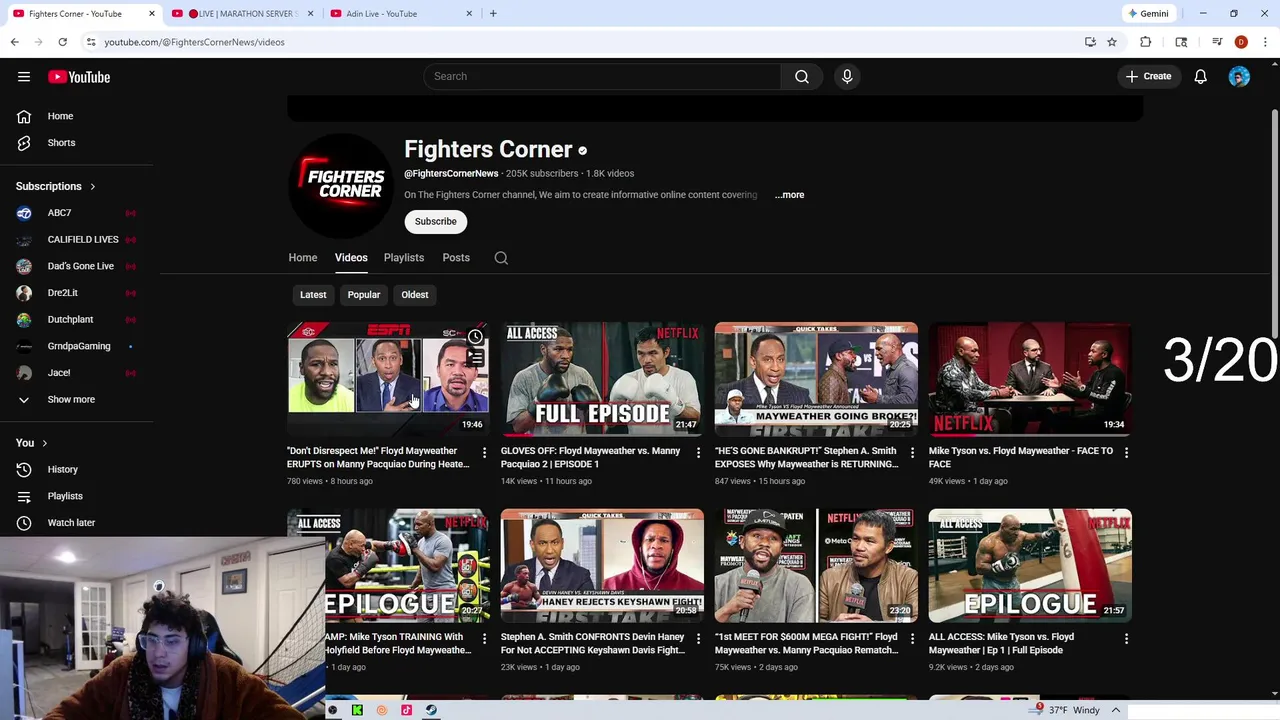Expand Show more subscriptions
Viewport: 1280px width, 720px height.
pyautogui.click(x=71, y=399)
